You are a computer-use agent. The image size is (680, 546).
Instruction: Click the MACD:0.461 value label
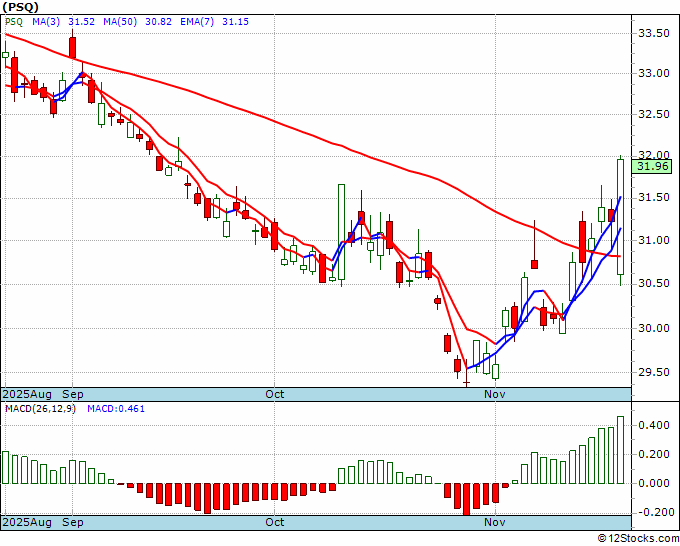click(x=116, y=409)
